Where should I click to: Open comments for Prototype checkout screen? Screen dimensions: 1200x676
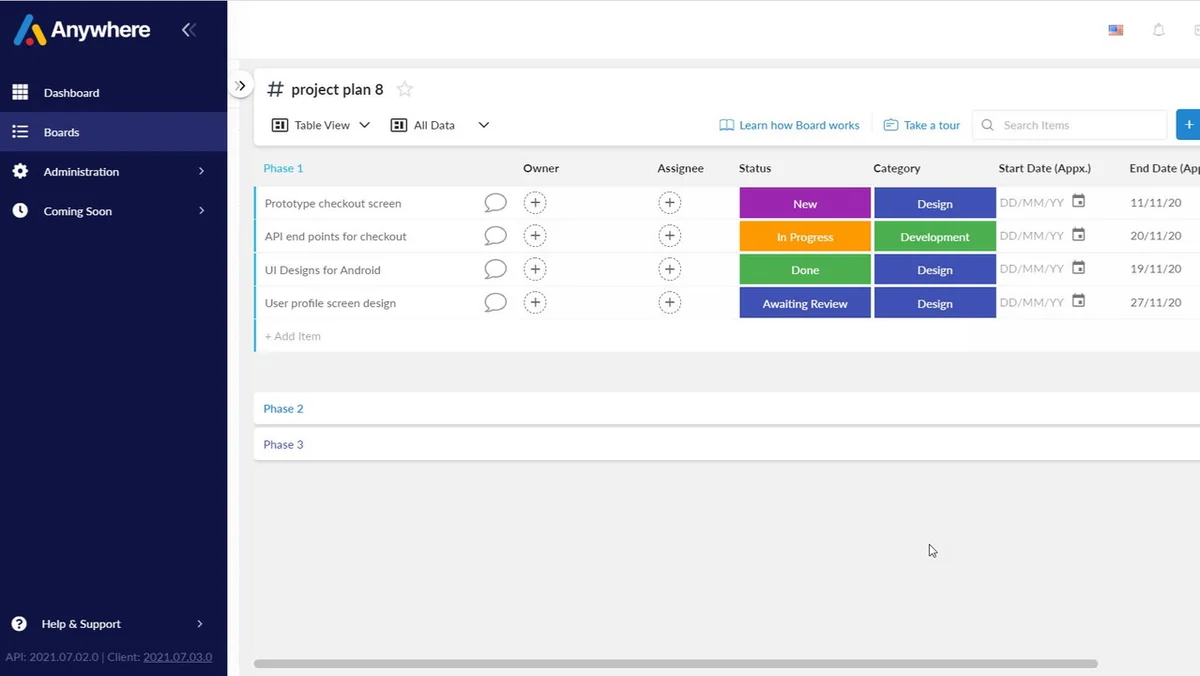click(x=495, y=203)
